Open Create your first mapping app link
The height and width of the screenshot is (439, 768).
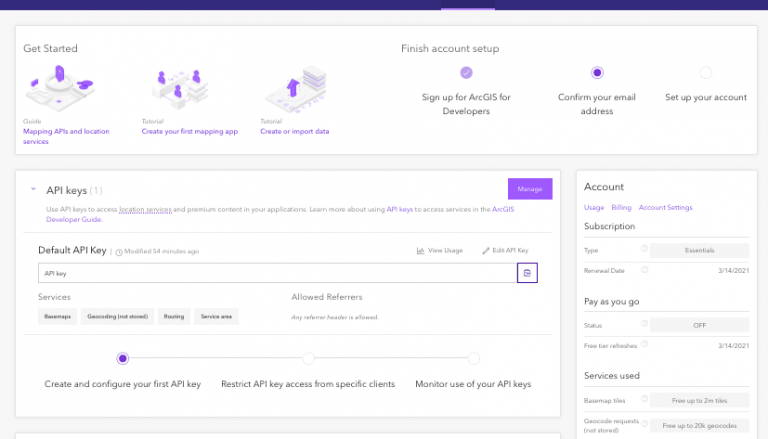pyautogui.click(x=190, y=131)
